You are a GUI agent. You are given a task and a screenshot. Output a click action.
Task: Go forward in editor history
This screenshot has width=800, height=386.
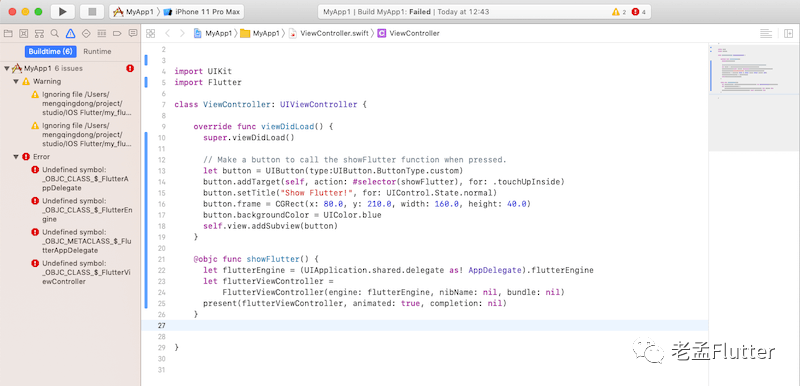(x=182, y=34)
